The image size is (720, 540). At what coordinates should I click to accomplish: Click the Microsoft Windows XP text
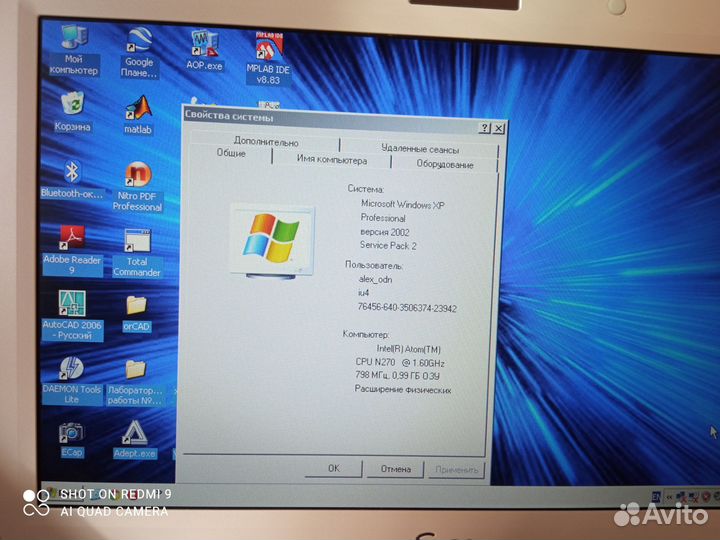click(403, 204)
